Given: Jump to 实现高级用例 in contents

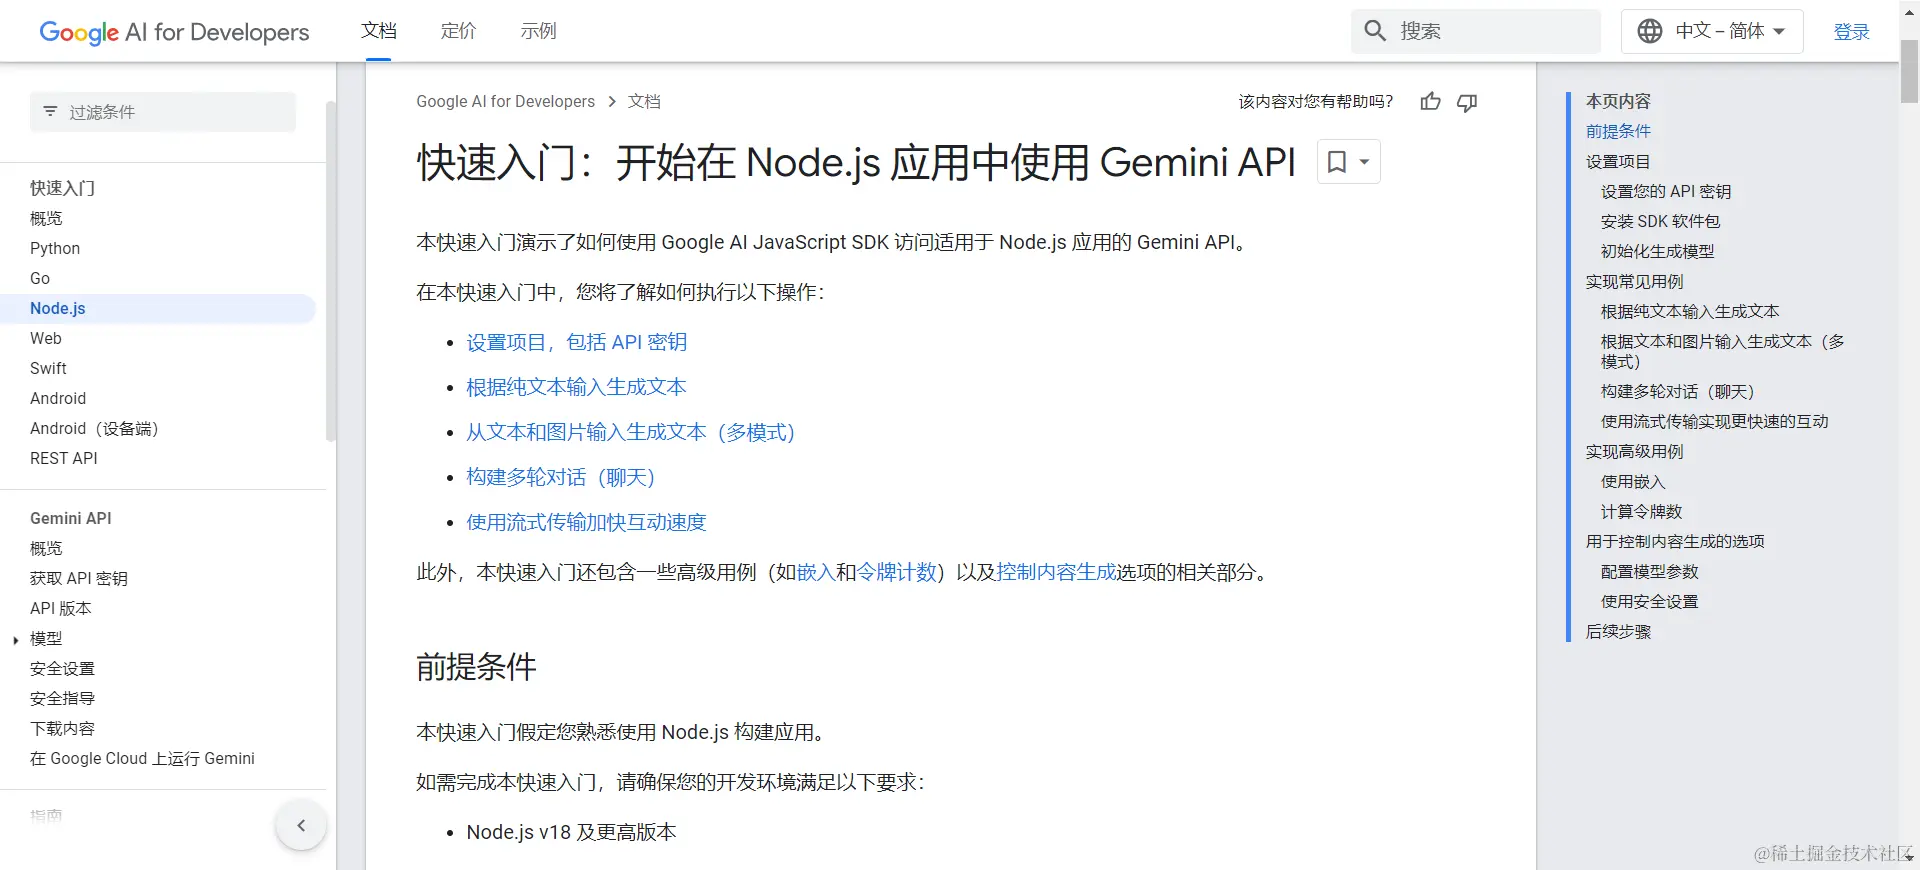Looking at the screenshot, I should [x=1634, y=451].
